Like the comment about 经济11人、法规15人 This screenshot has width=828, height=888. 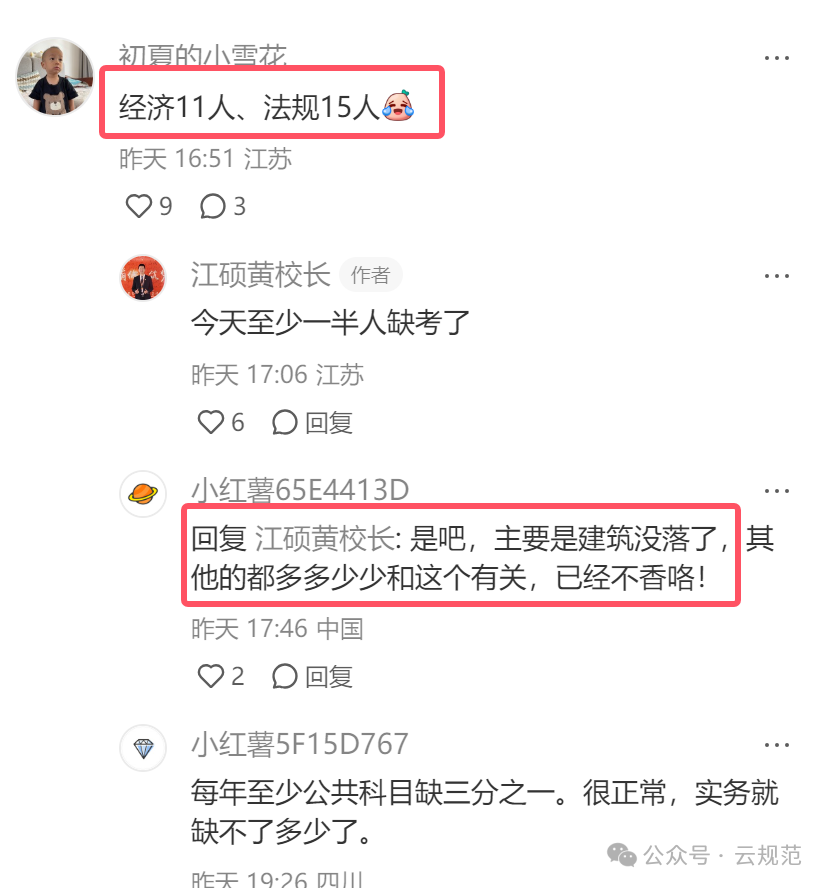(139, 206)
